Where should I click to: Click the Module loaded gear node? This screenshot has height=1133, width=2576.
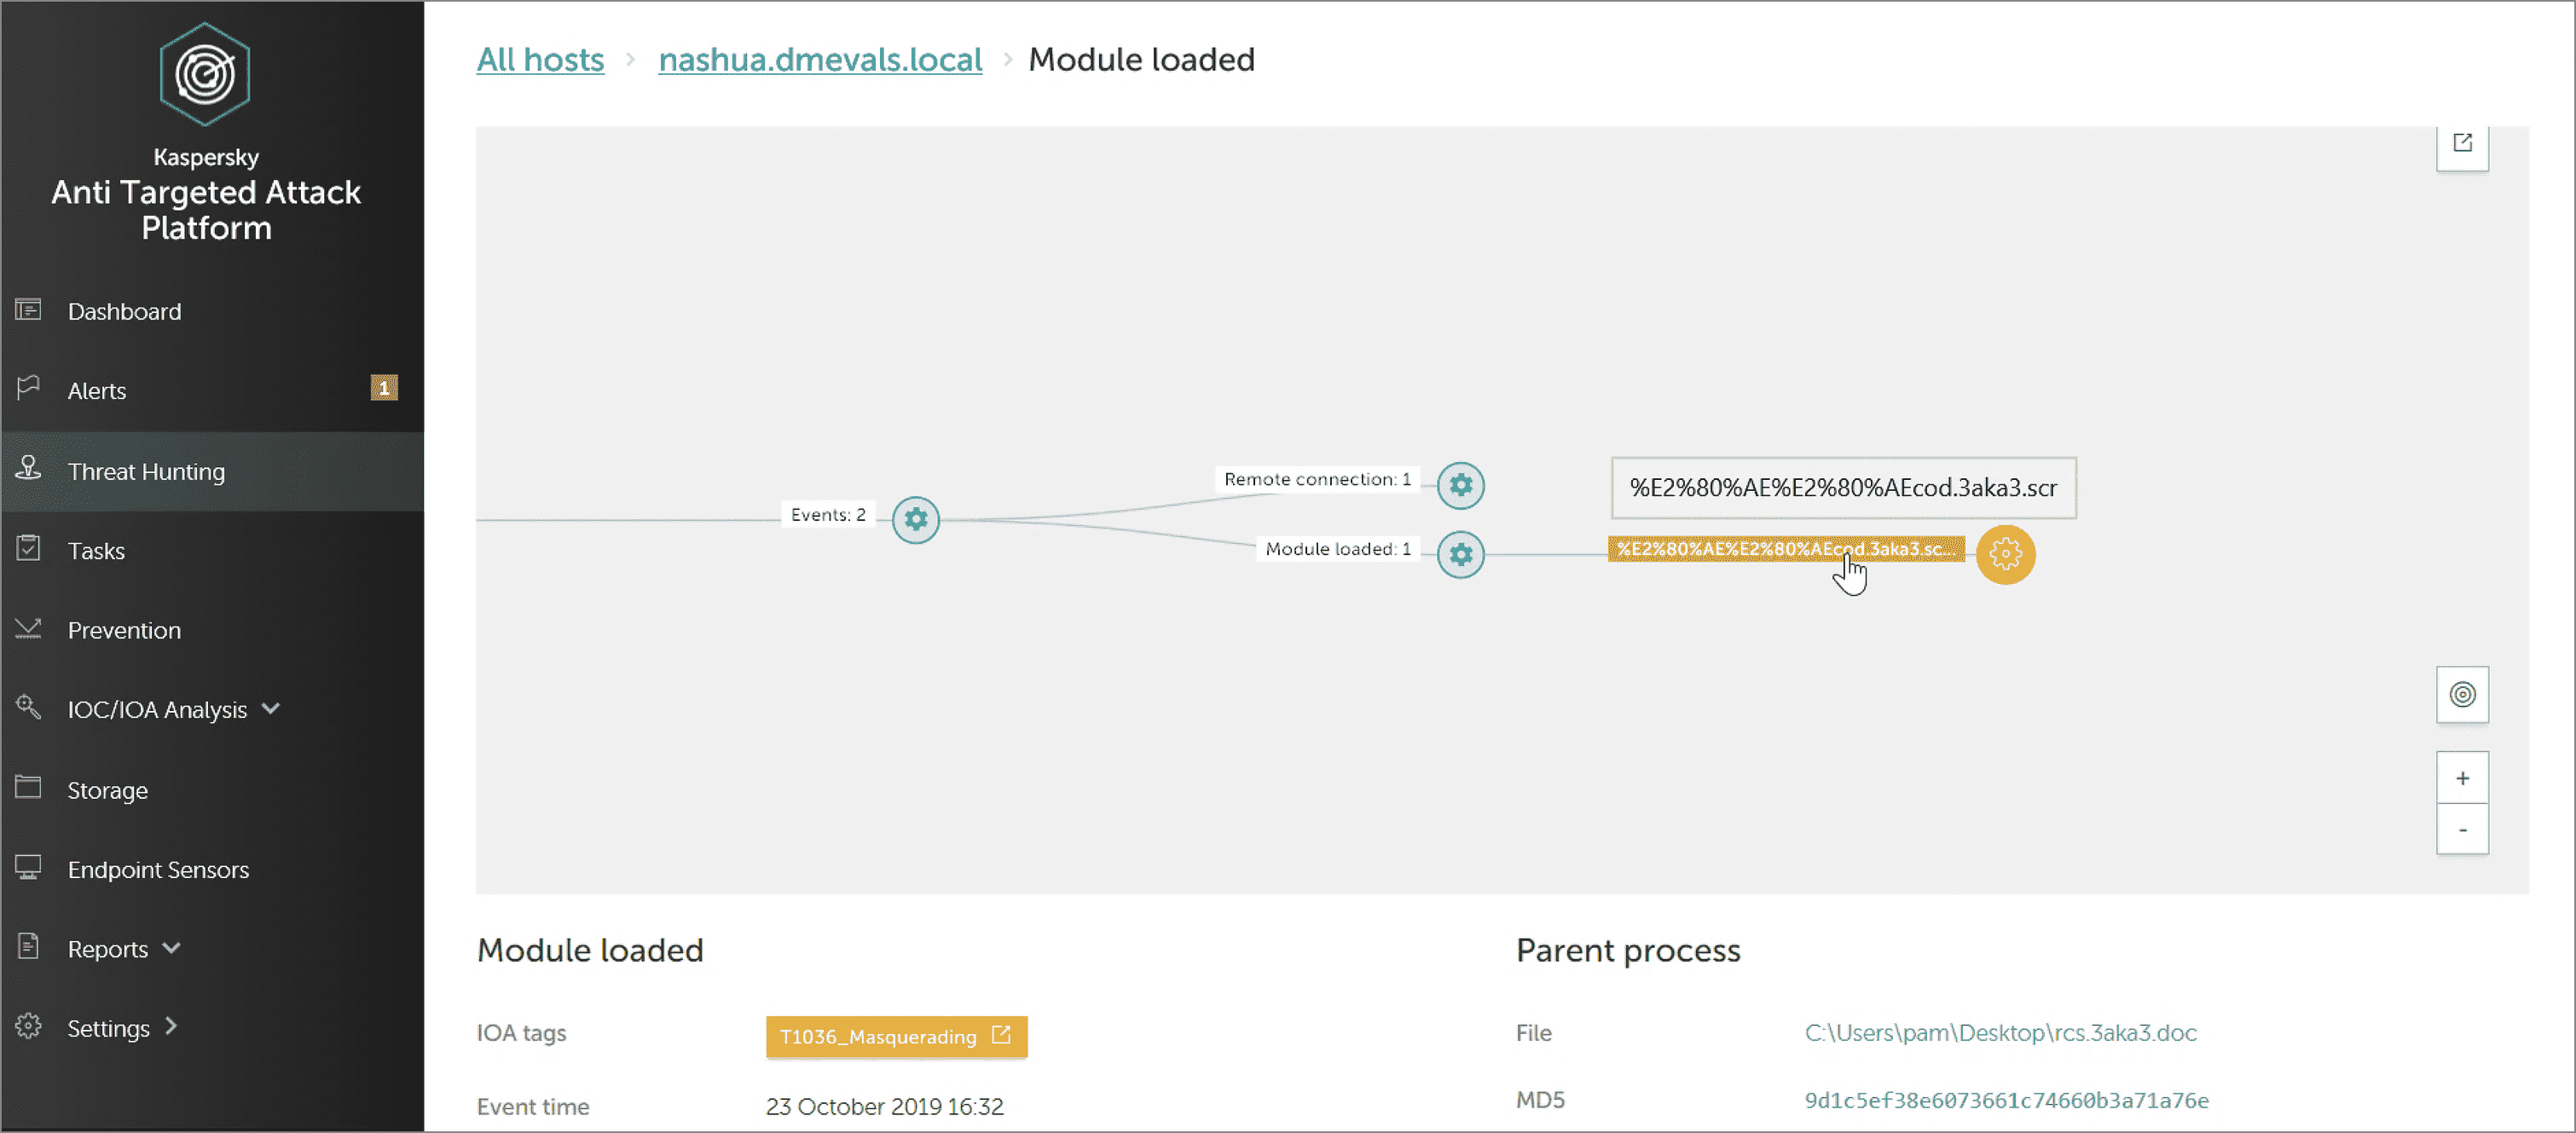1460,554
